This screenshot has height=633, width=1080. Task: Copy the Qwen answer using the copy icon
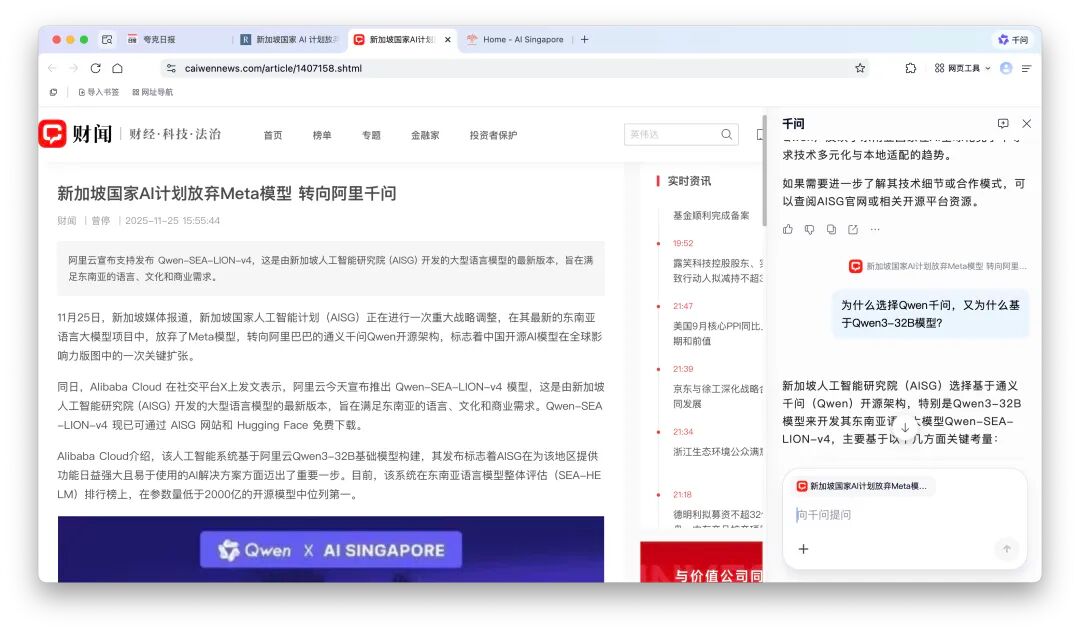click(x=830, y=229)
